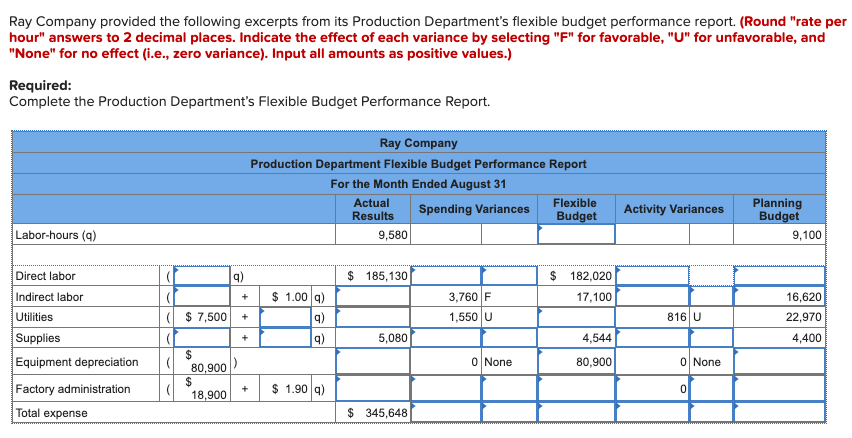This screenshot has width=852, height=438.
Task: Click the Direct labor rate per hour formula field
Action: [x=202, y=276]
